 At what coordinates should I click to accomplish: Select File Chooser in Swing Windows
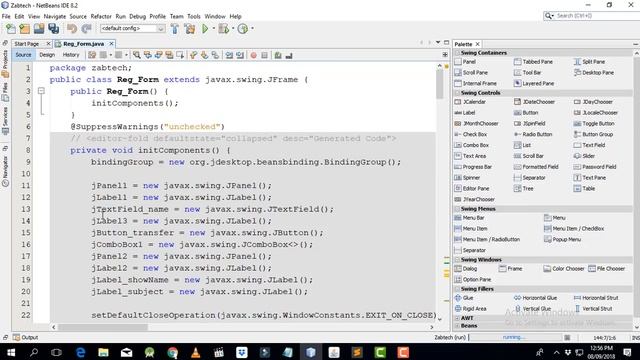[x=607, y=269]
